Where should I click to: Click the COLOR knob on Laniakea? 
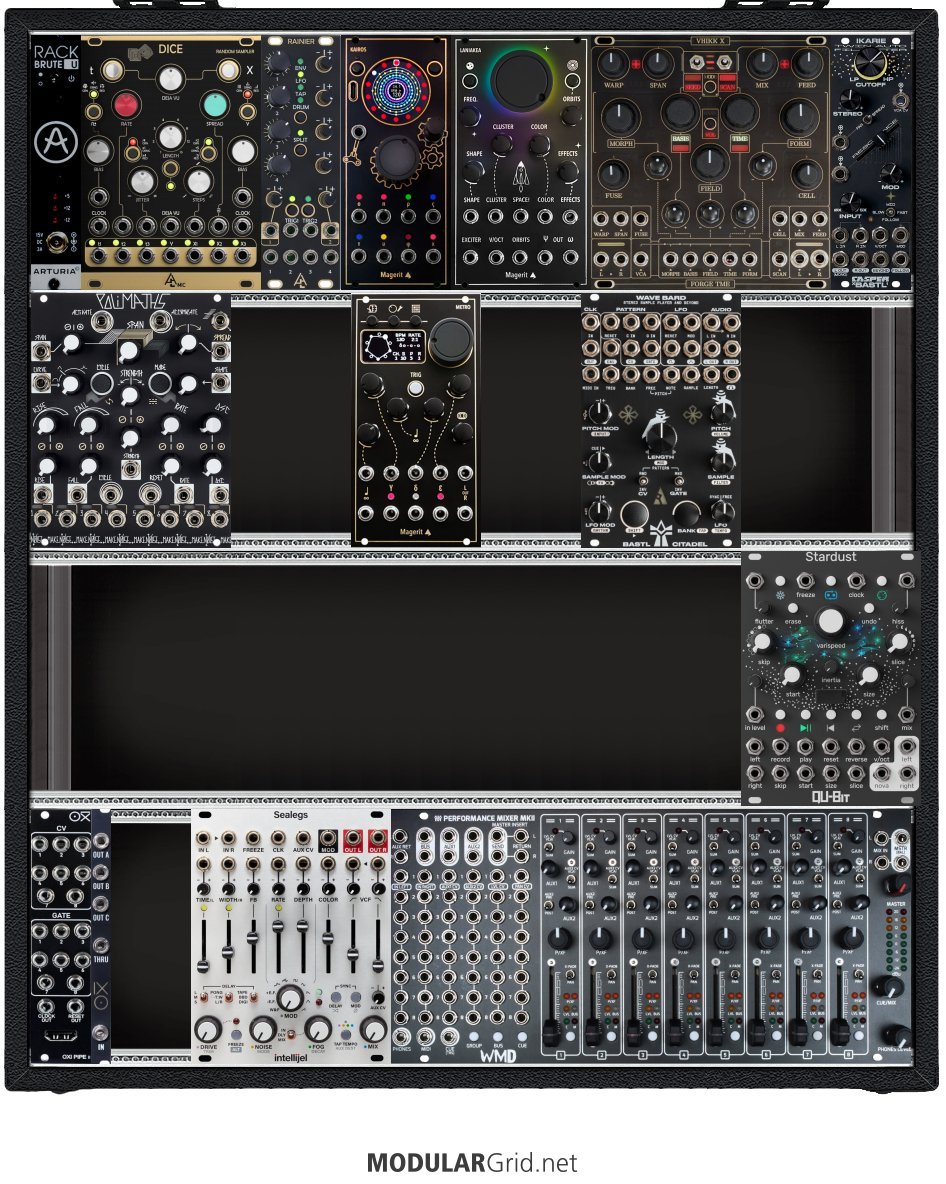tap(538, 145)
